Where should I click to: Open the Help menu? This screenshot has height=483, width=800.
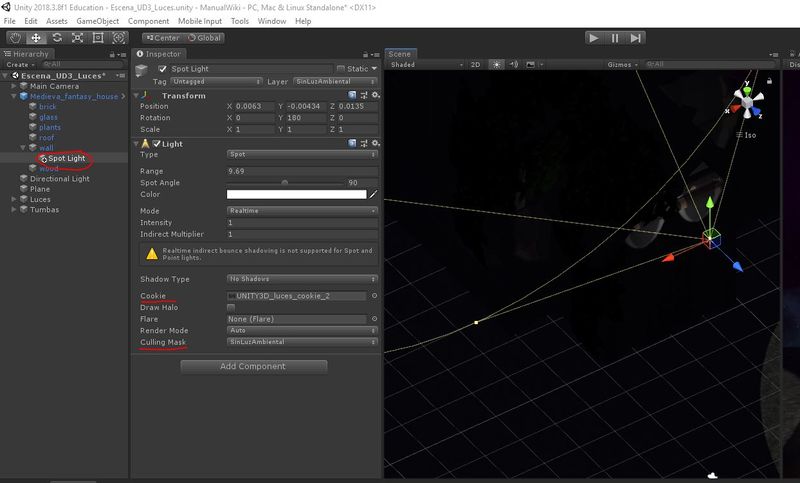click(303, 21)
